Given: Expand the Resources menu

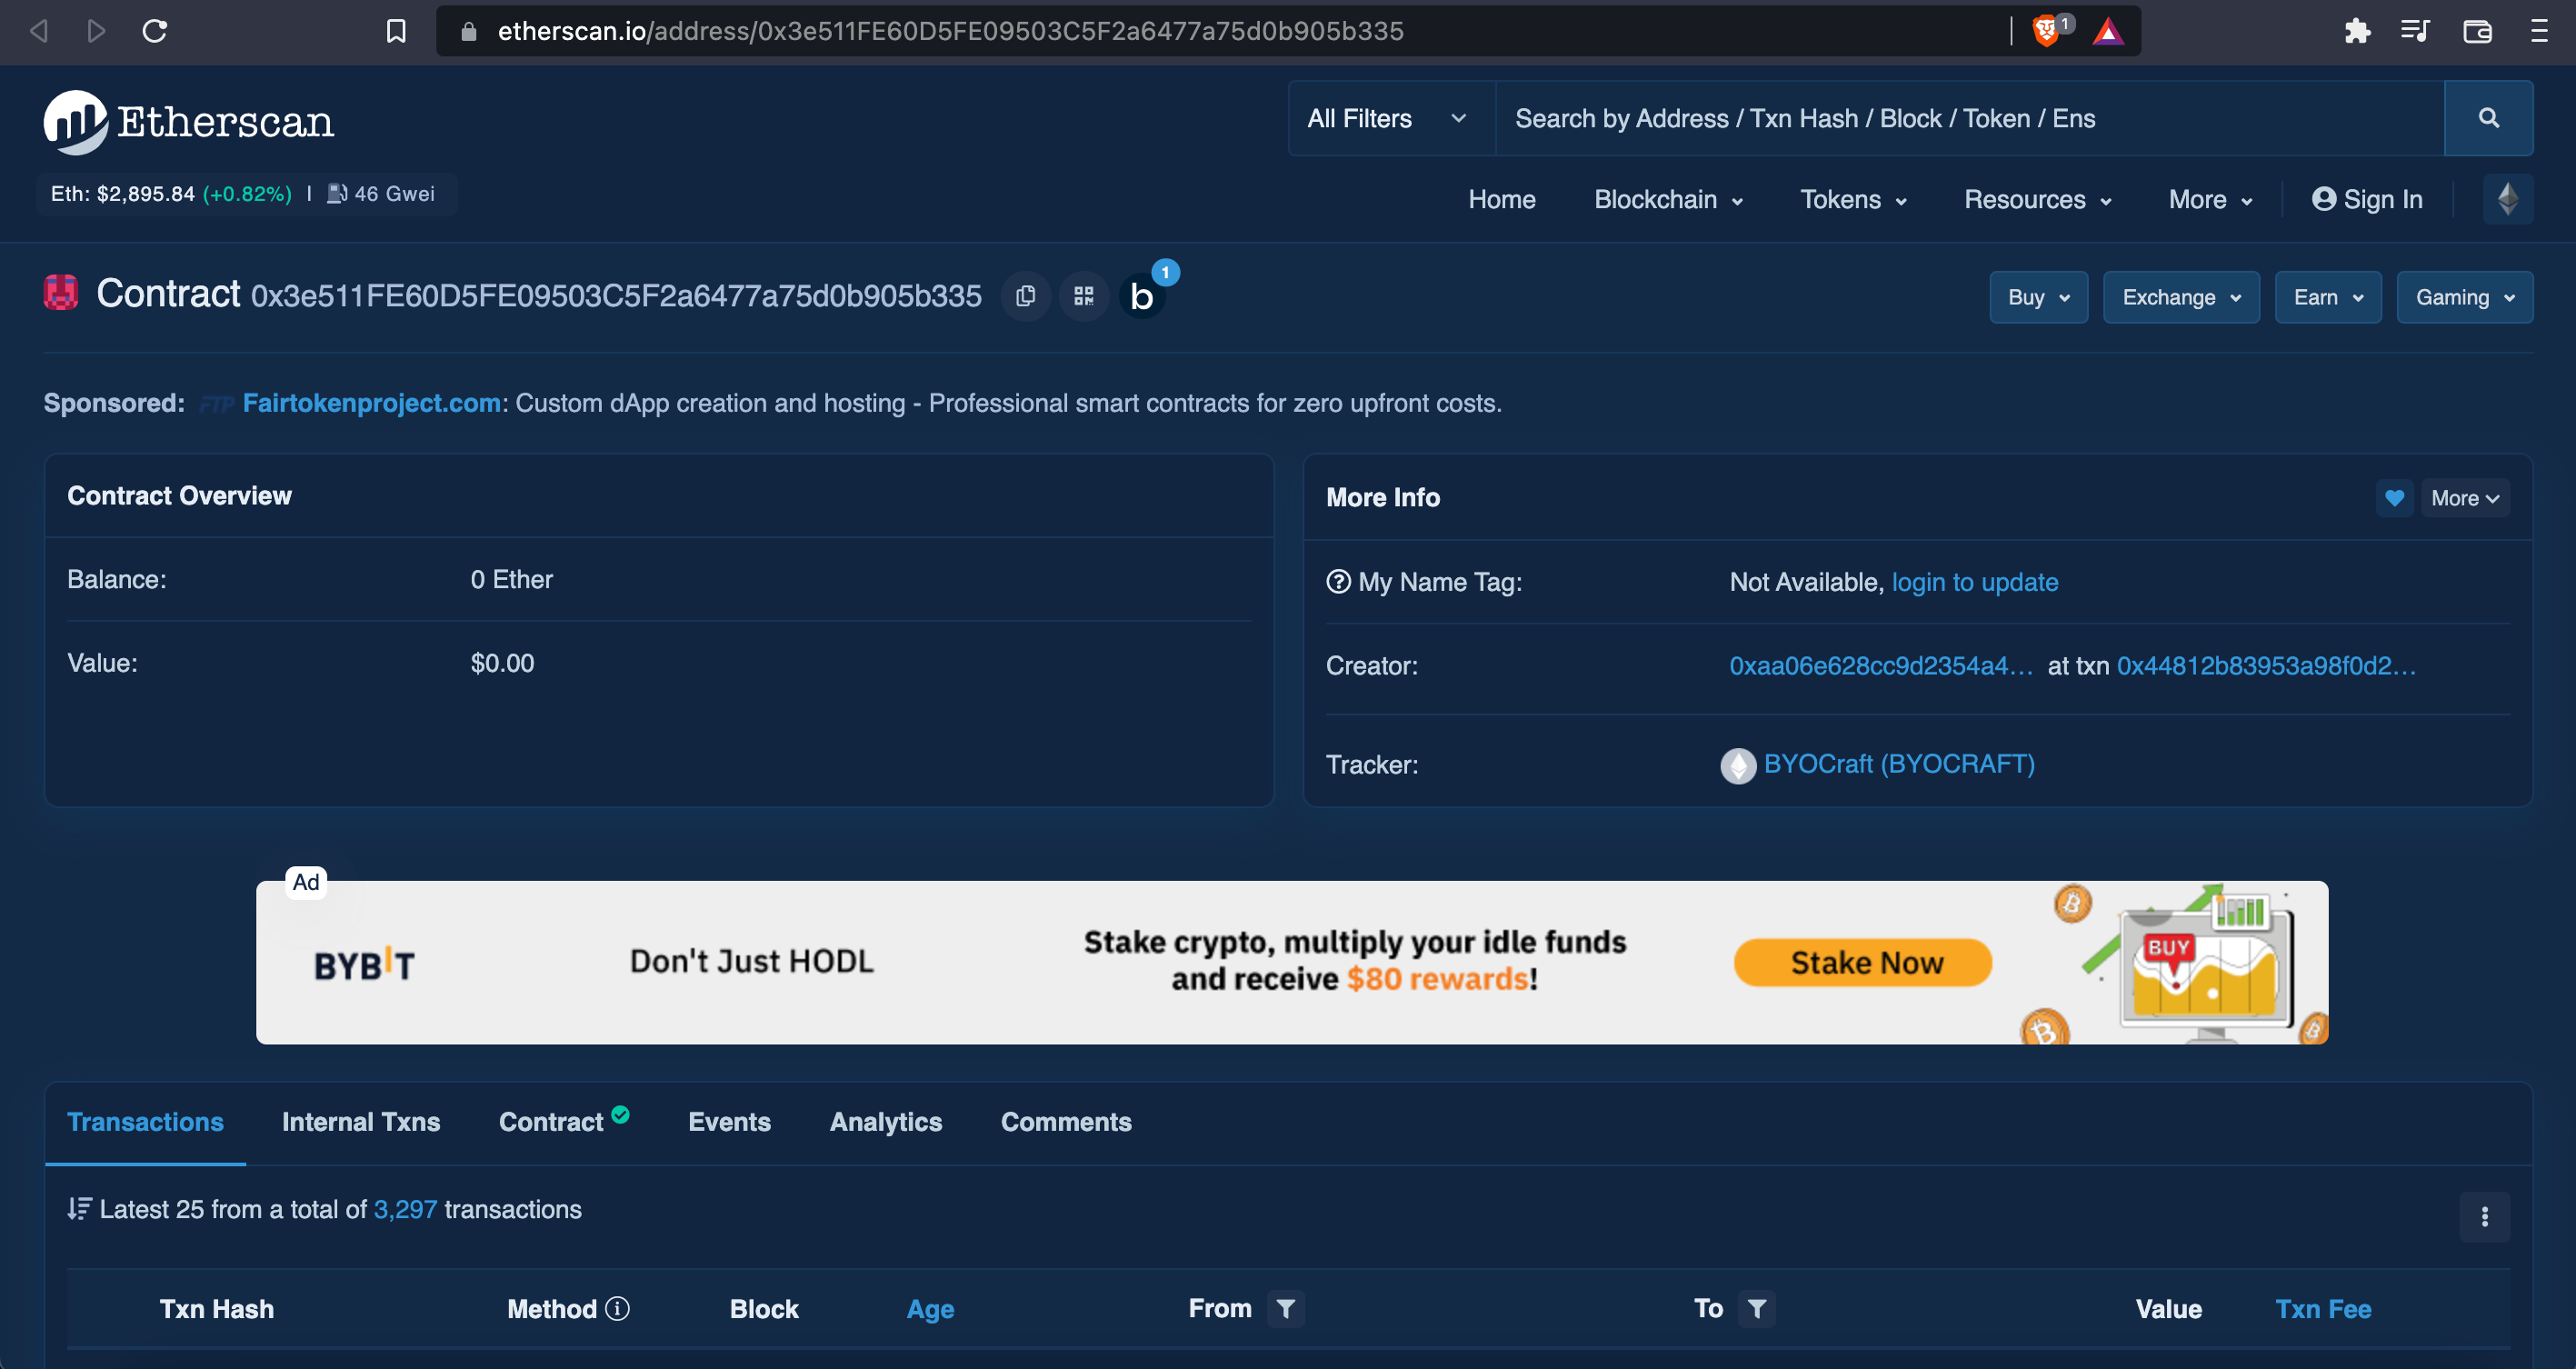Looking at the screenshot, I should click(2038, 199).
